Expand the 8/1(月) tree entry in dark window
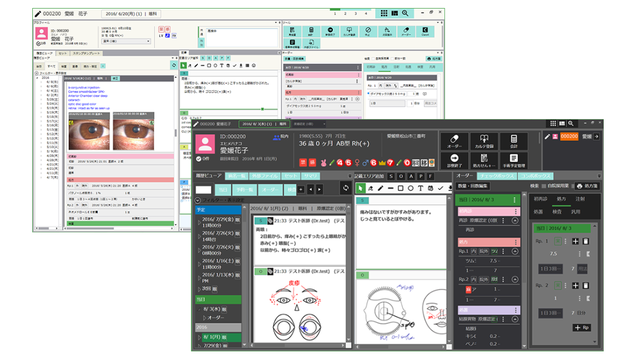 click(x=199, y=338)
